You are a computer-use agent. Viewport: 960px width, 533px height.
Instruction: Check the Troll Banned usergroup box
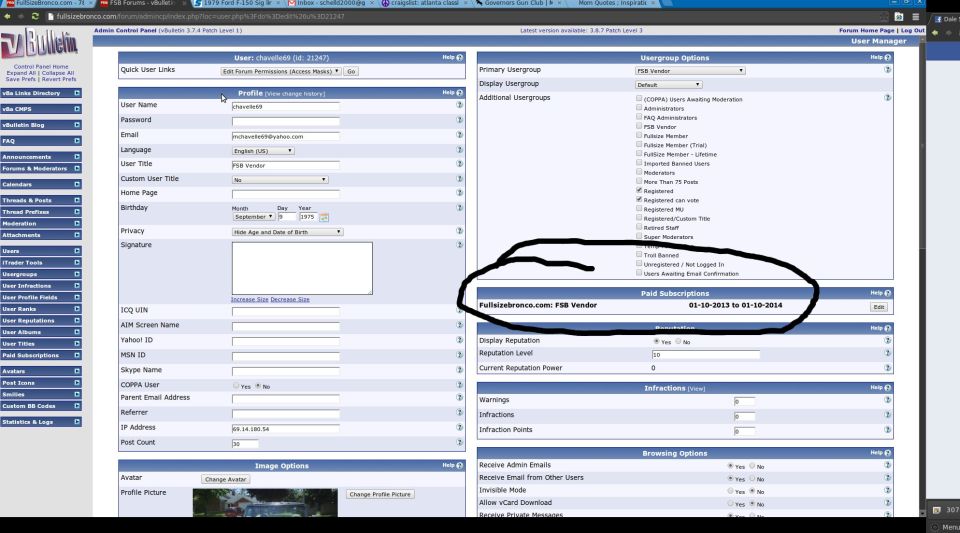pos(639,254)
